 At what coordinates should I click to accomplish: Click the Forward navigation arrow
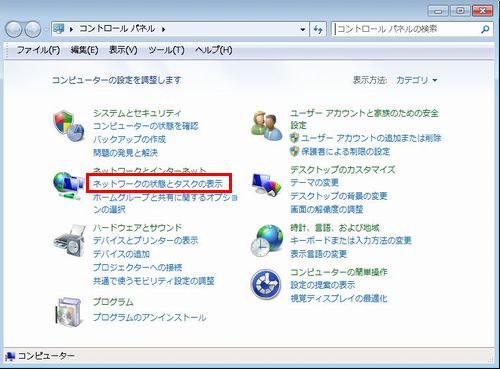[x=33, y=29]
